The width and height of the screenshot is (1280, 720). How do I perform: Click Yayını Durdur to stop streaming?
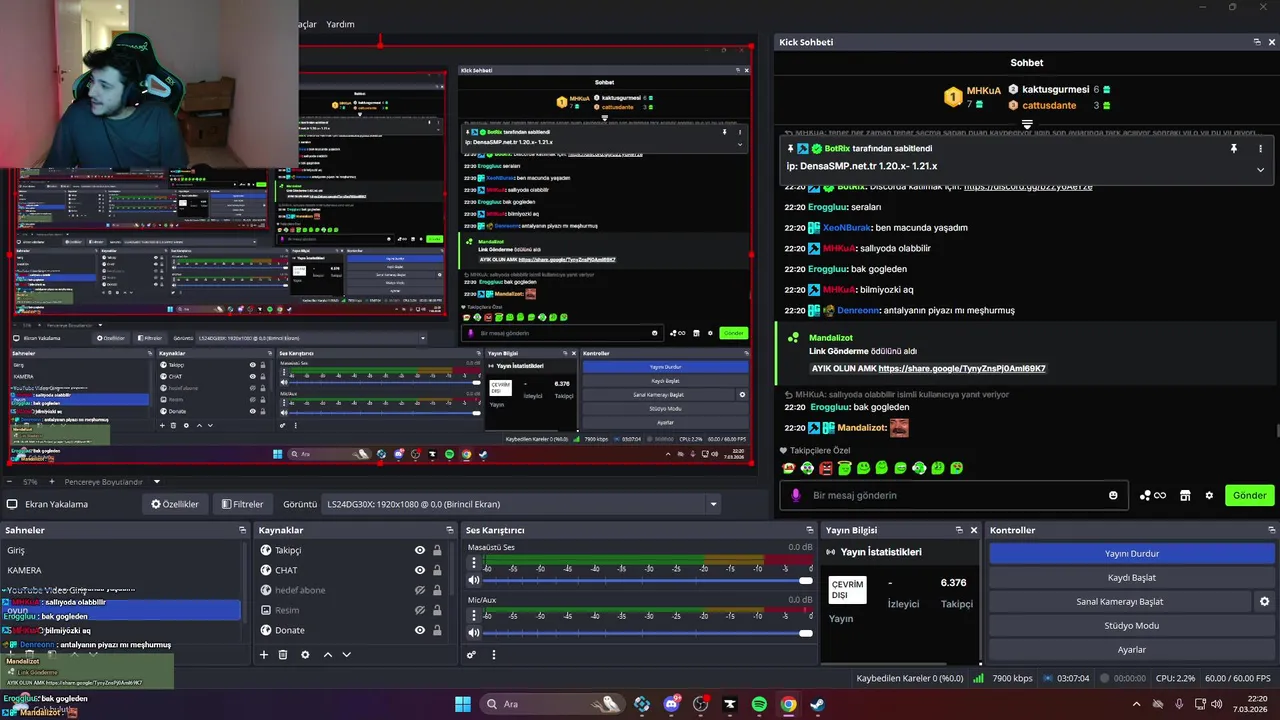coord(1132,553)
